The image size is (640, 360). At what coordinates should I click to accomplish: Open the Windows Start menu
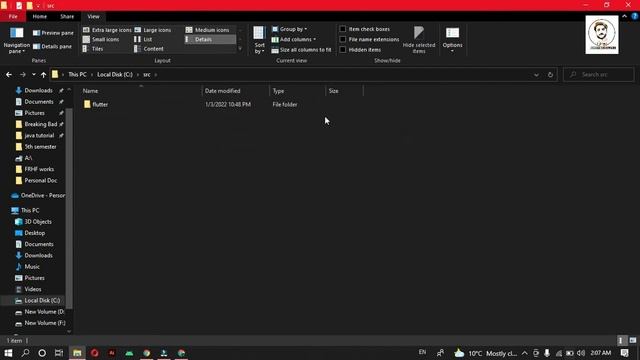[8, 353]
